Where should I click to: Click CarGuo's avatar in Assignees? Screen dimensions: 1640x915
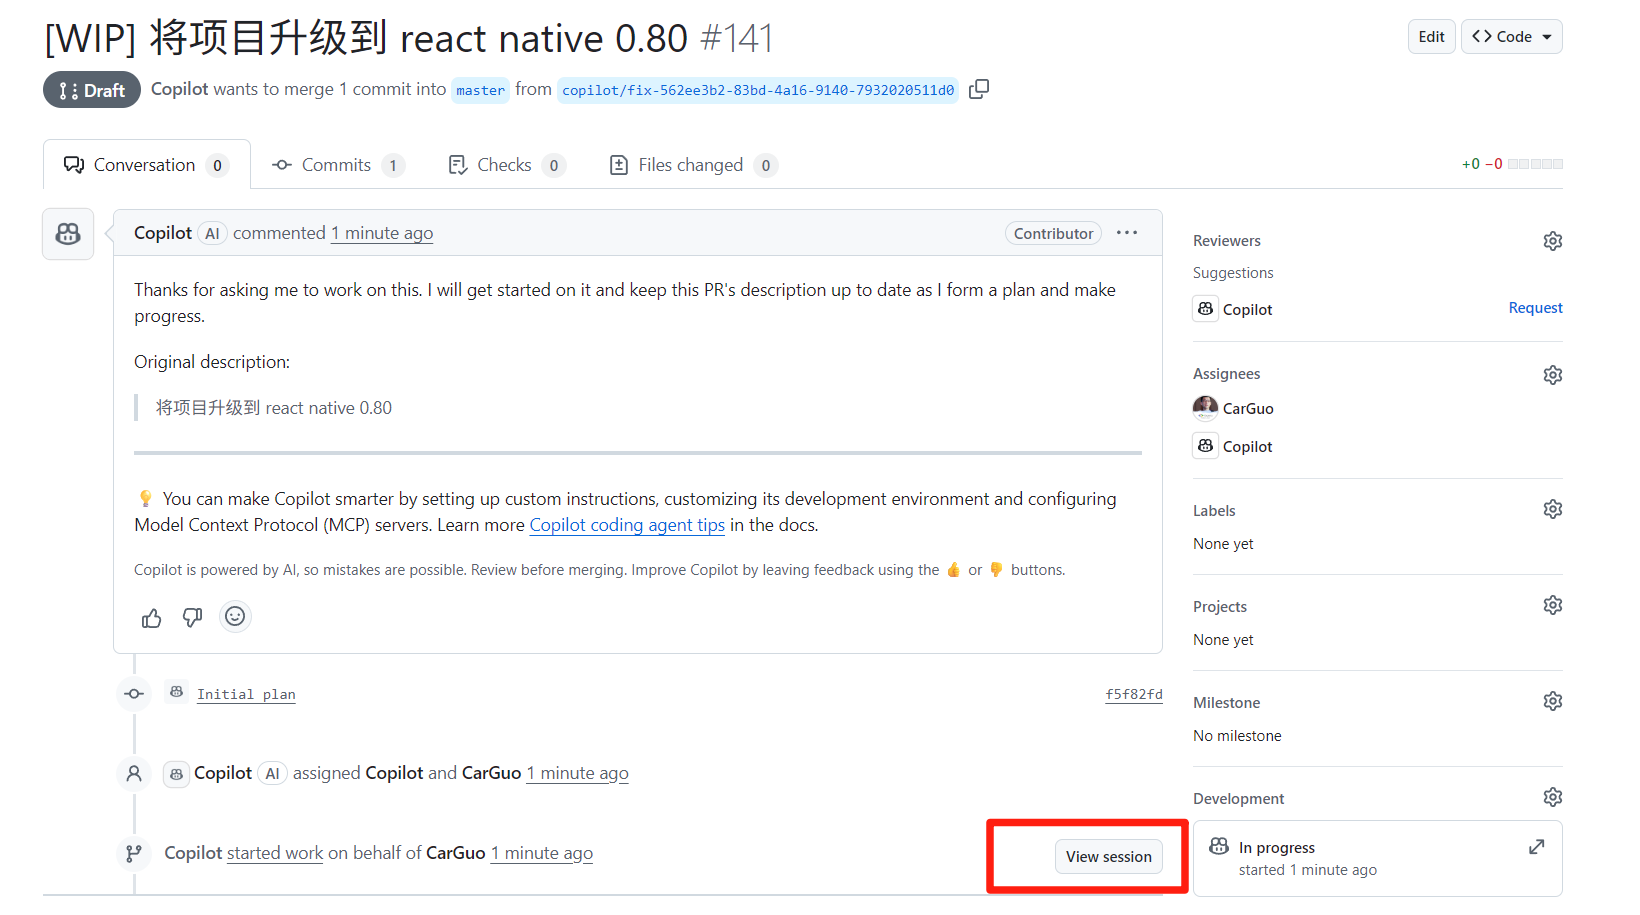click(x=1205, y=408)
